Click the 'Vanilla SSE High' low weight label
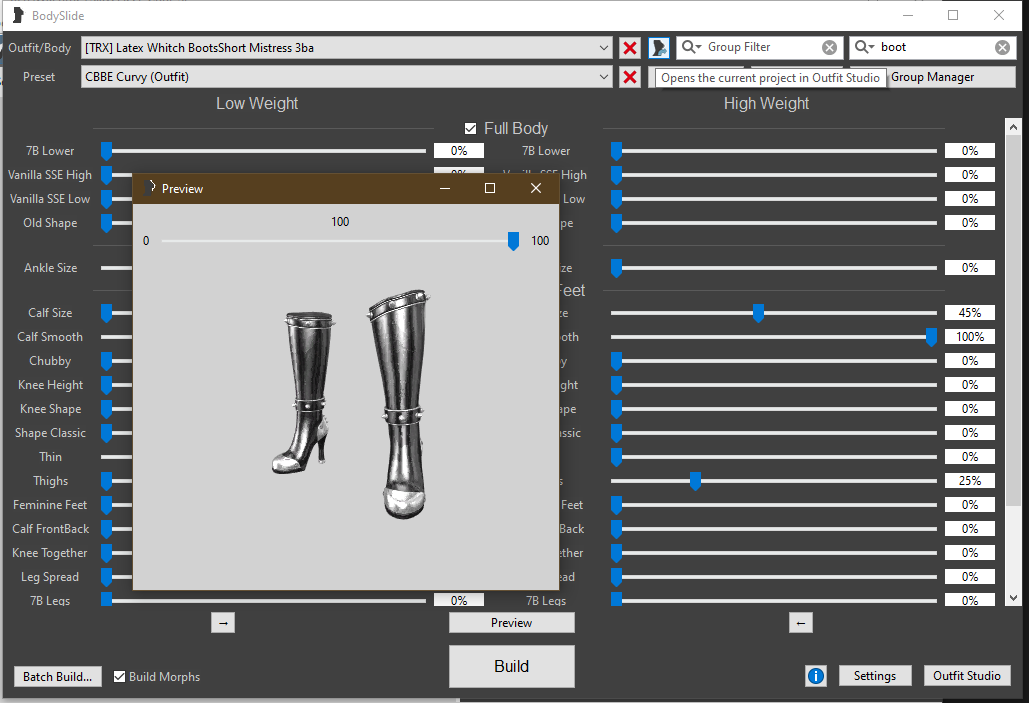The width and height of the screenshot is (1029, 703). click(x=50, y=175)
